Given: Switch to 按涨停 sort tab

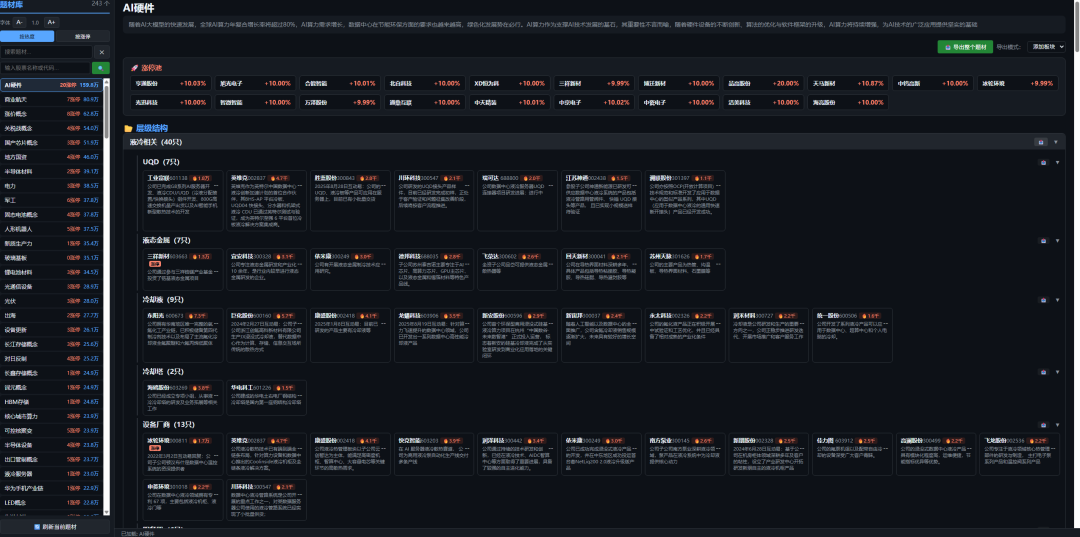Looking at the screenshot, I should tap(83, 36).
